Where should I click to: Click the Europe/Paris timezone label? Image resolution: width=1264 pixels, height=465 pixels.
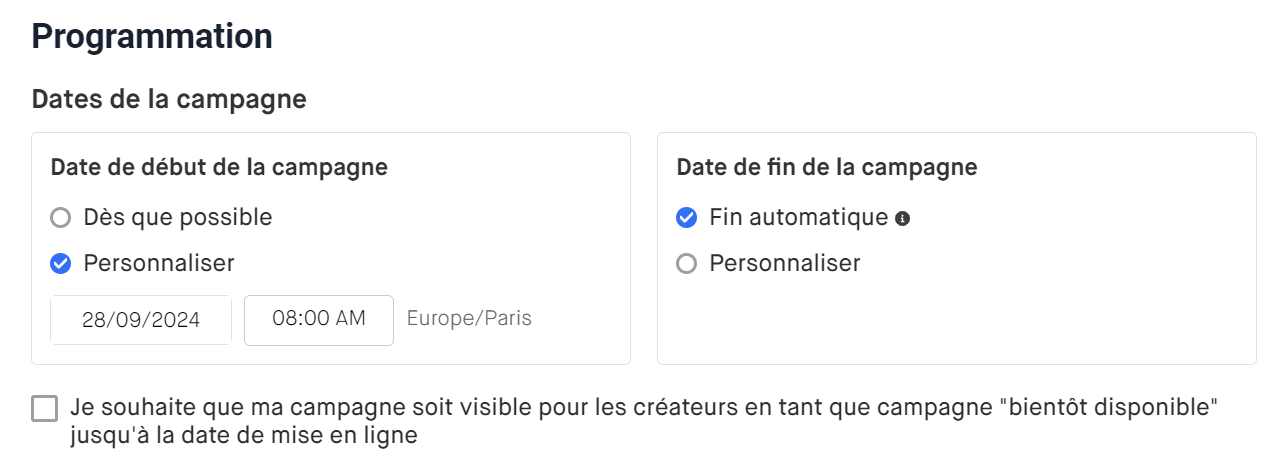point(469,319)
